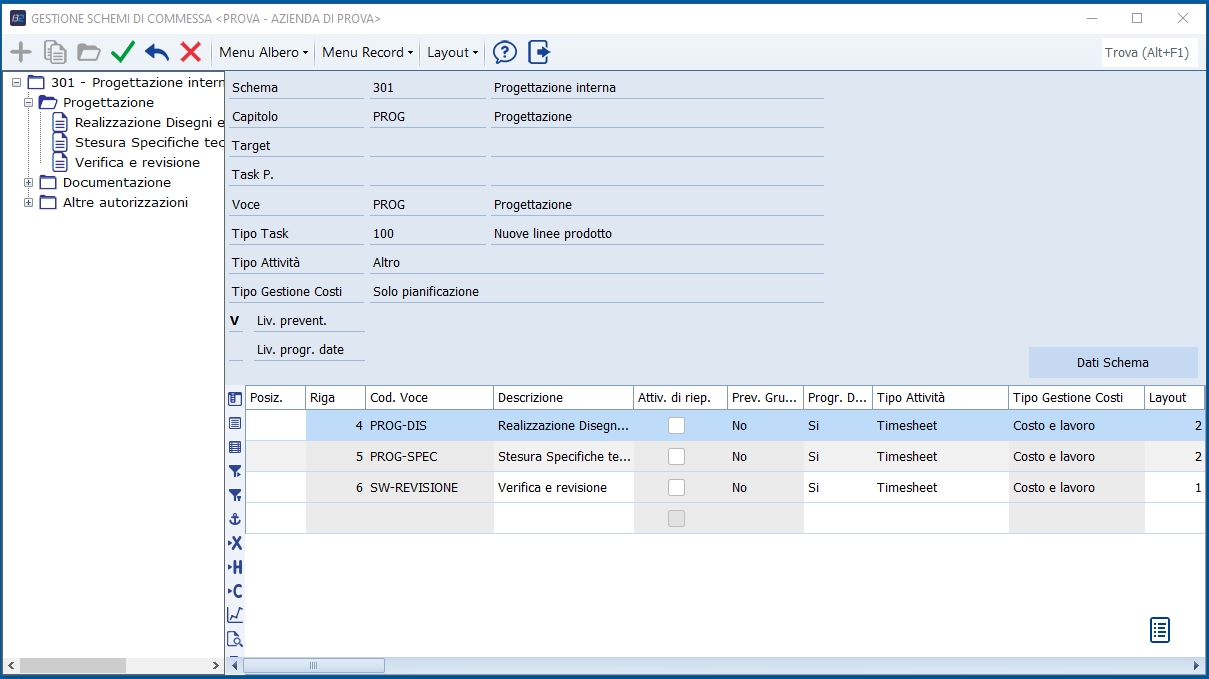Toggle Attiv. di riep. checkbox for SW-REVISIONE row
Screen dimensions: 1209x679
click(x=677, y=487)
